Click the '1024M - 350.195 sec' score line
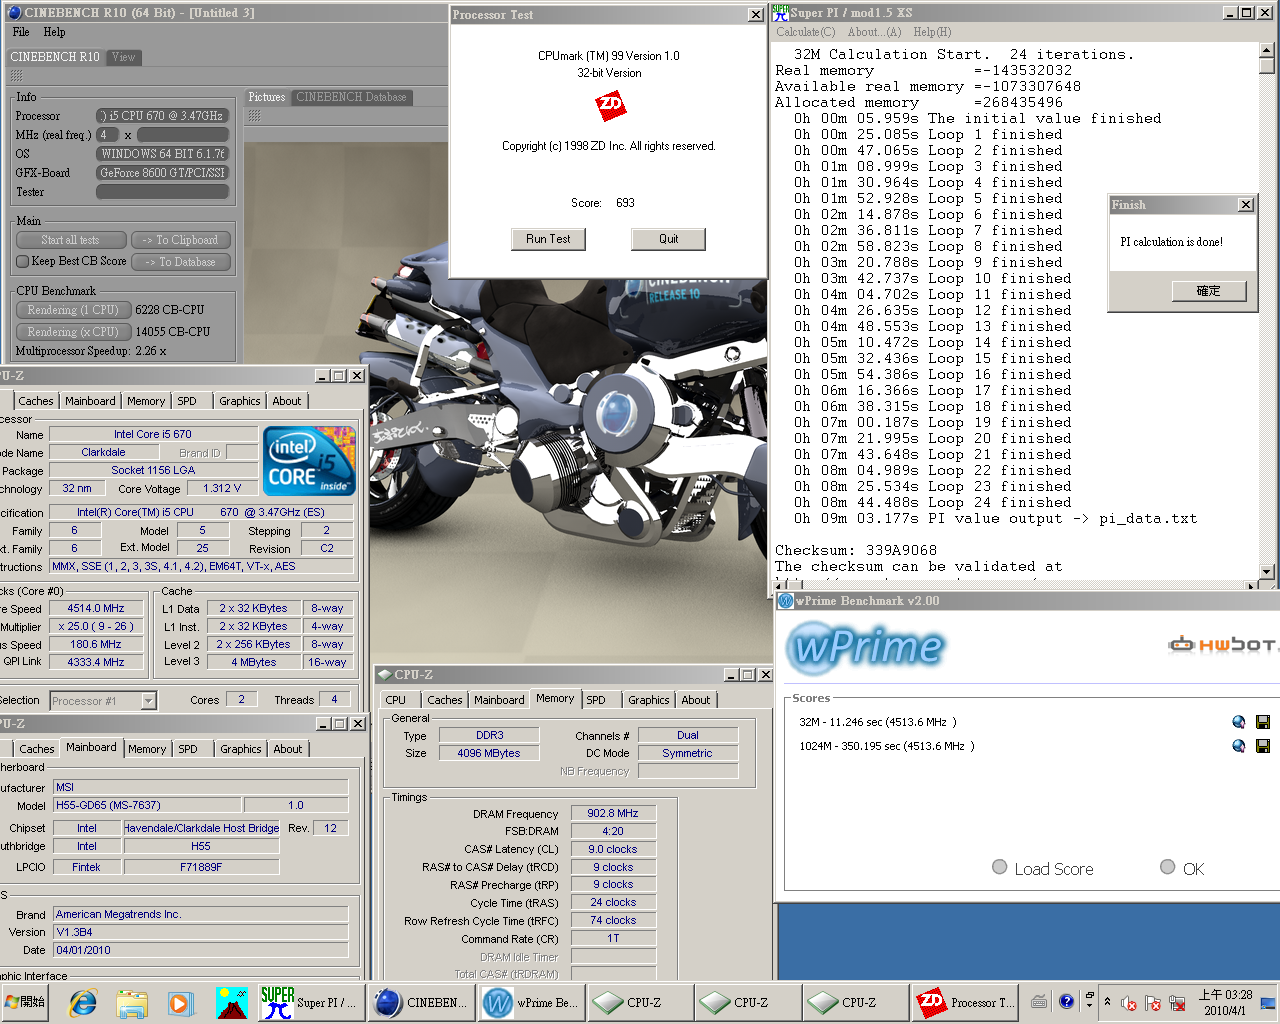Image resolution: width=1280 pixels, height=1024 pixels. [887, 746]
